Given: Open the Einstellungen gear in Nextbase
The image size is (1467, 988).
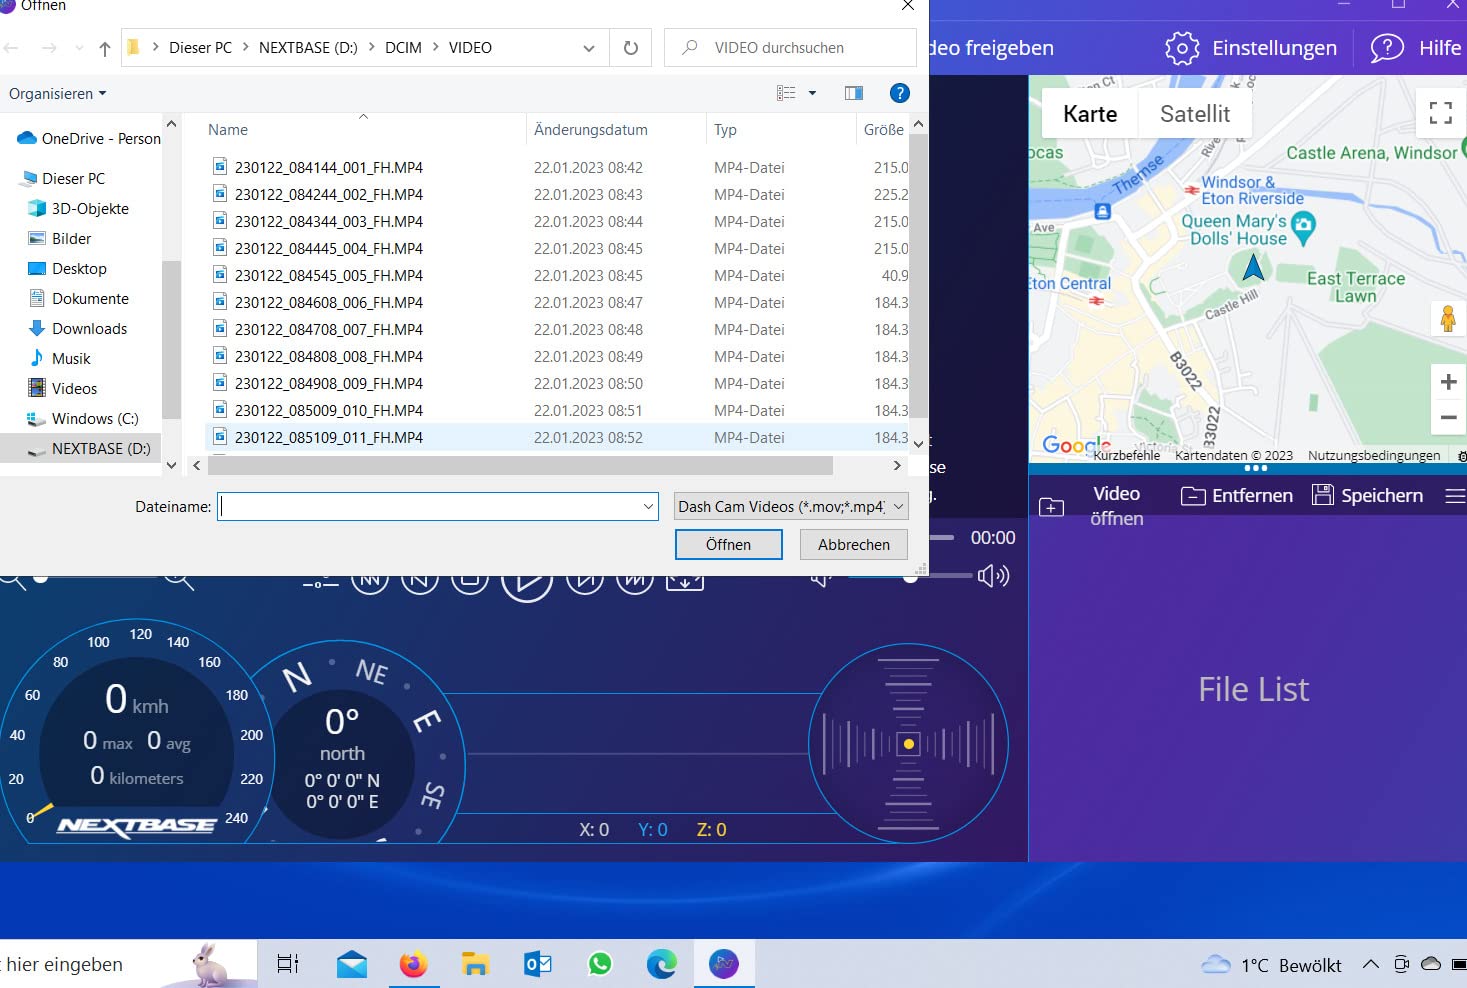Looking at the screenshot, I should [1182, 48].
